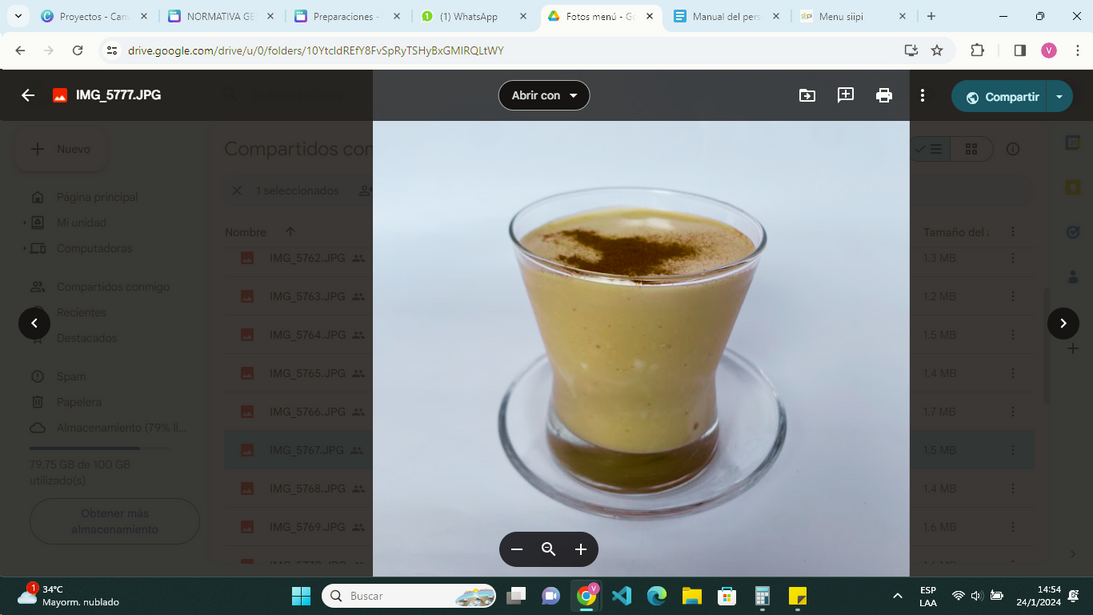Viewport: 1093px width, 615px height.
Task: Go to the previous image
Action: 34,323
